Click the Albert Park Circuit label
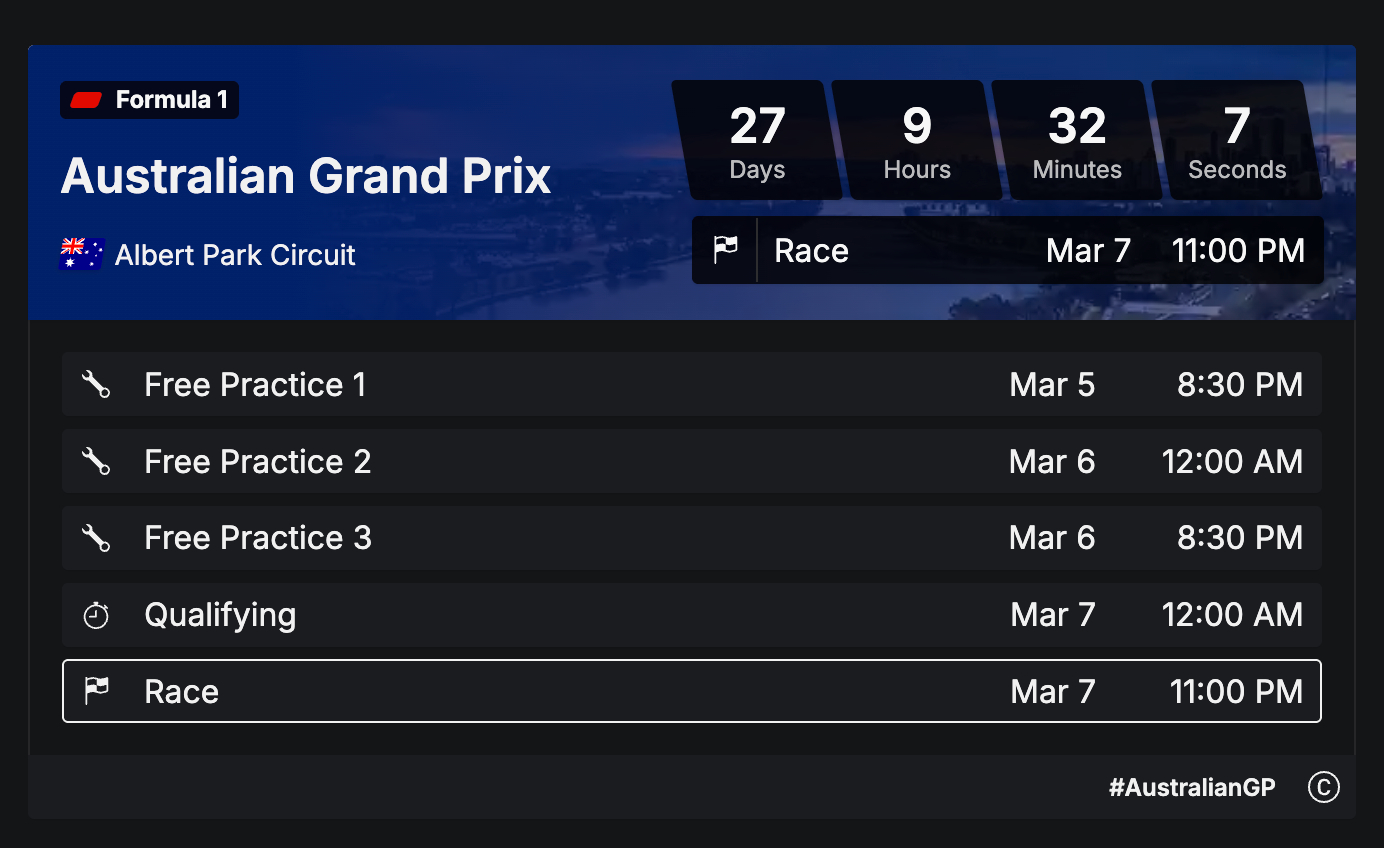 (x=235, y=255)
